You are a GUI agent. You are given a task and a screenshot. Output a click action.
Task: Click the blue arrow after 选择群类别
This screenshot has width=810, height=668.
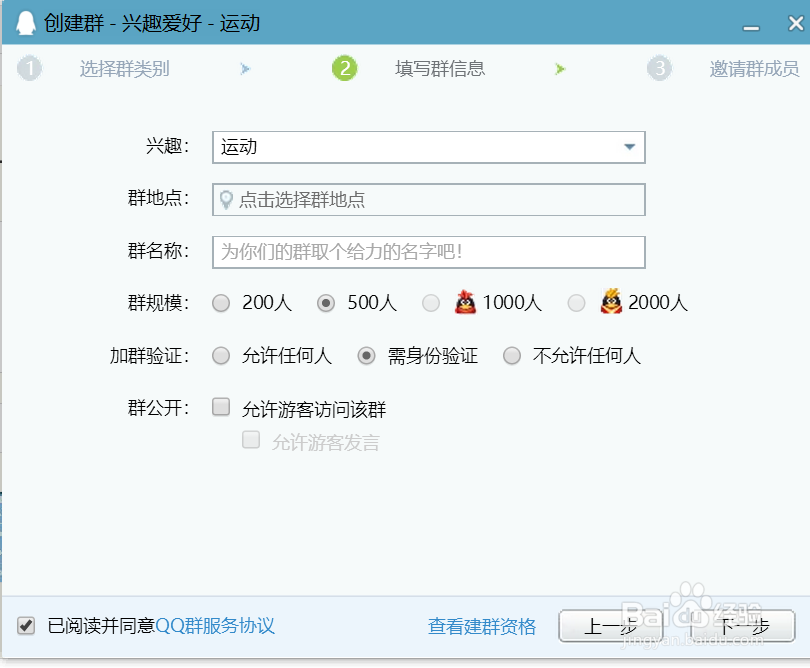pos(245,69)
